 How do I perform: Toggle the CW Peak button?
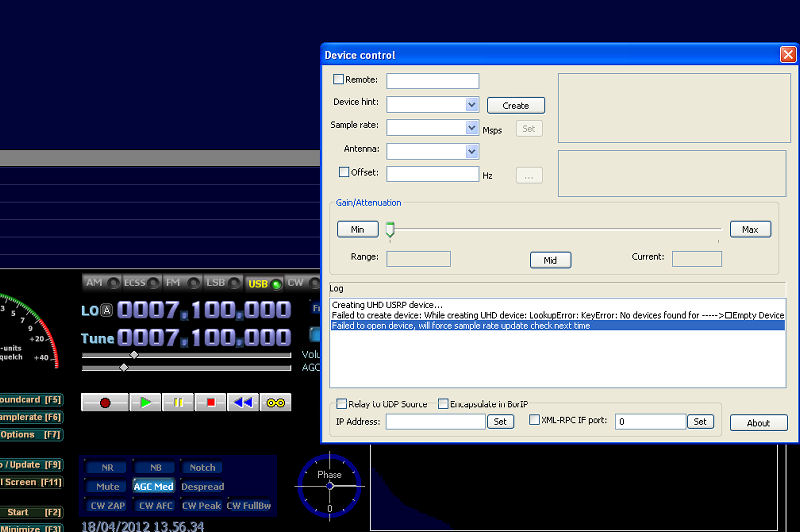point(202,505)
